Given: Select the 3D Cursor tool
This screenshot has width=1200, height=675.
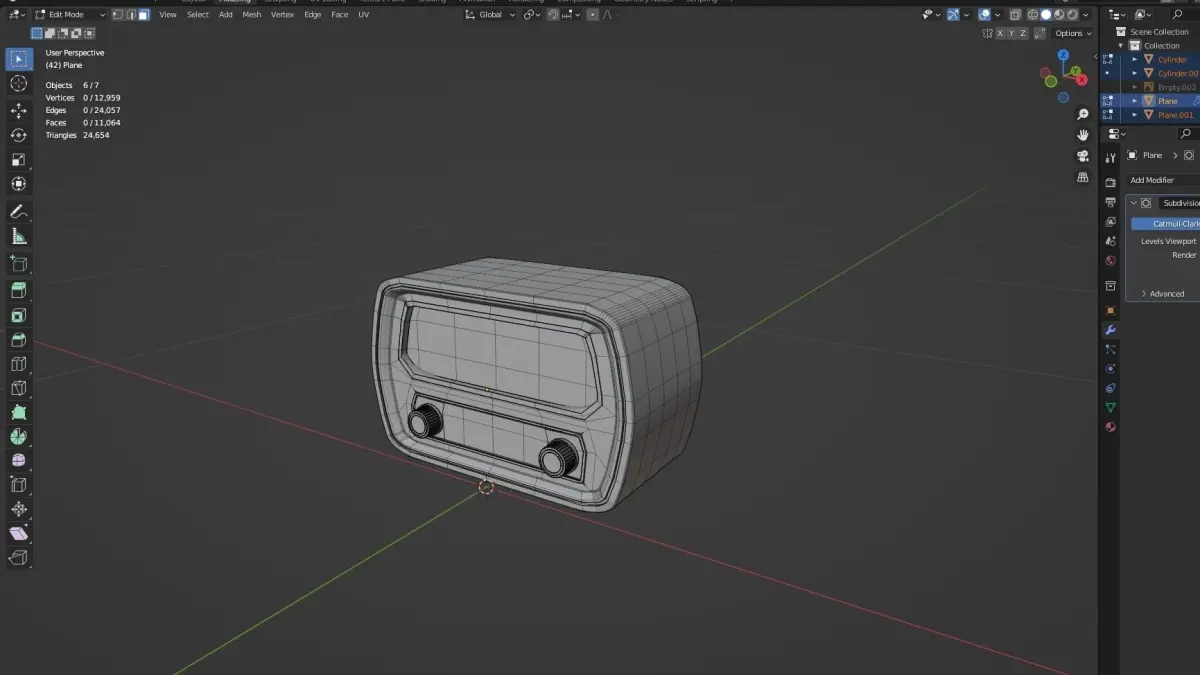Looking at the screenshot, I should pyautogui.click(x=18, y=84).
